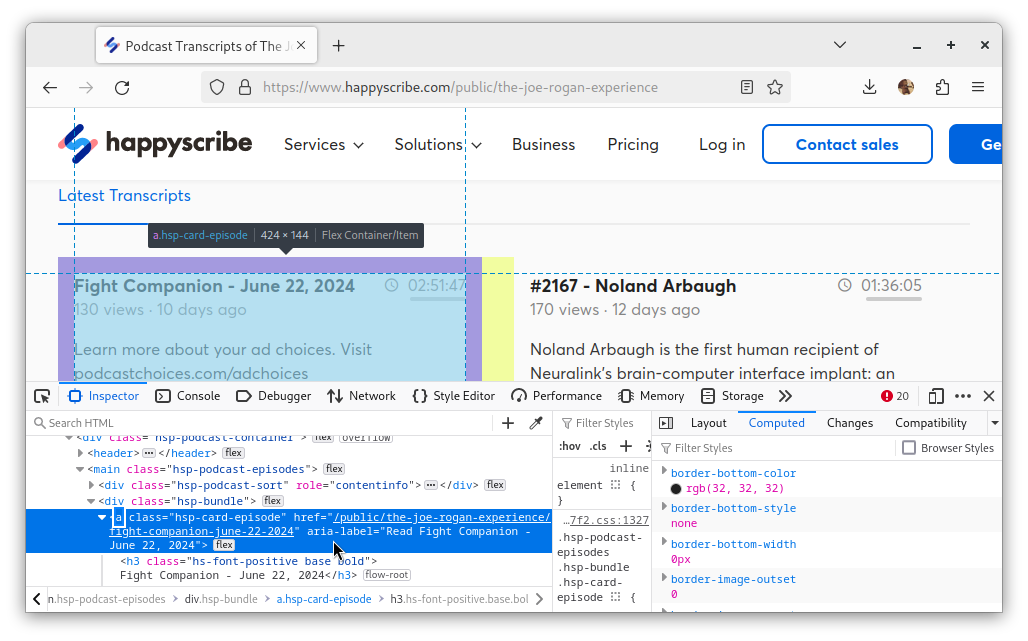The width and height of the screenshot is (1028, 641).
Task: Expand the border-bottom-color computed property
Action: [664, 471]
